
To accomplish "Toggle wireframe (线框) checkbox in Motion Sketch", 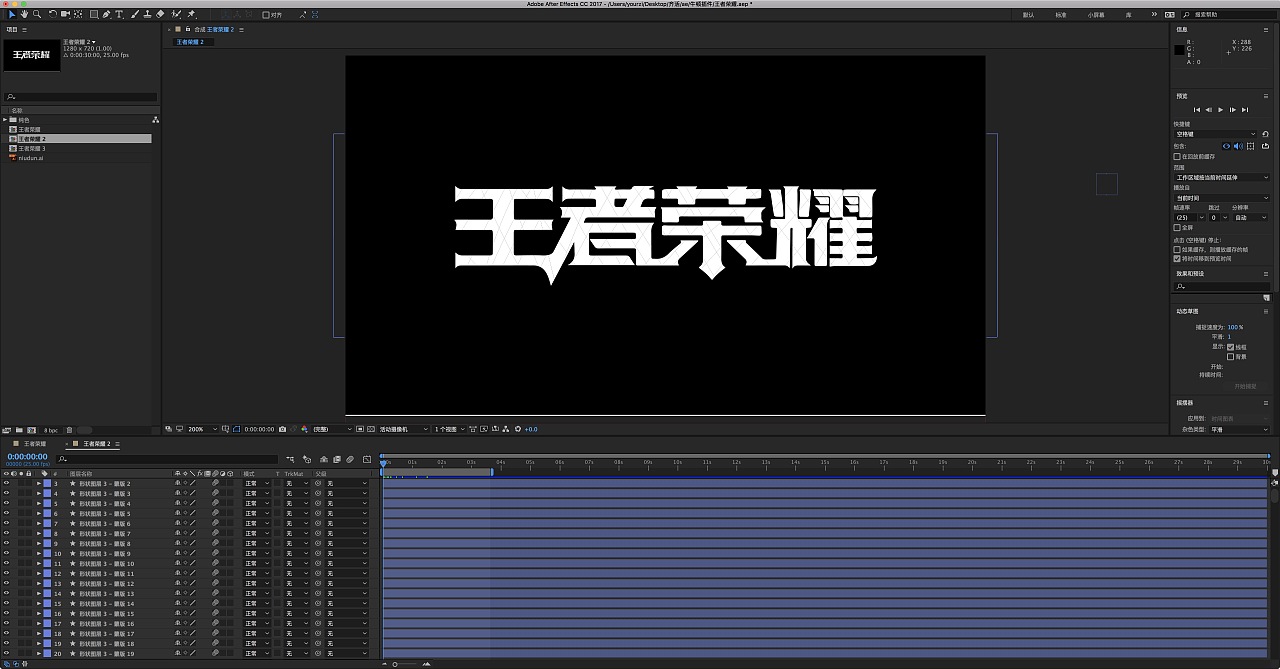I will (x=1230, y=347).
